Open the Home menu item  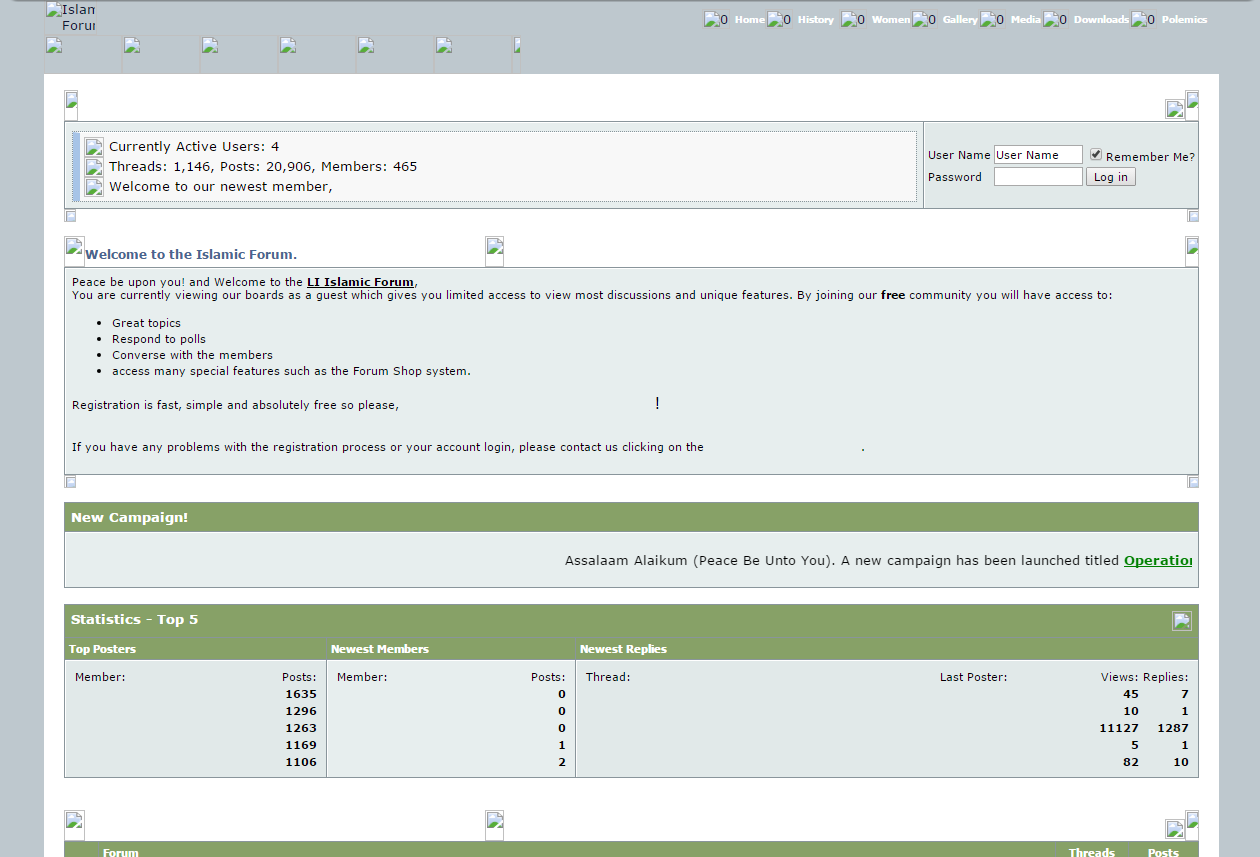pos(750,19)
